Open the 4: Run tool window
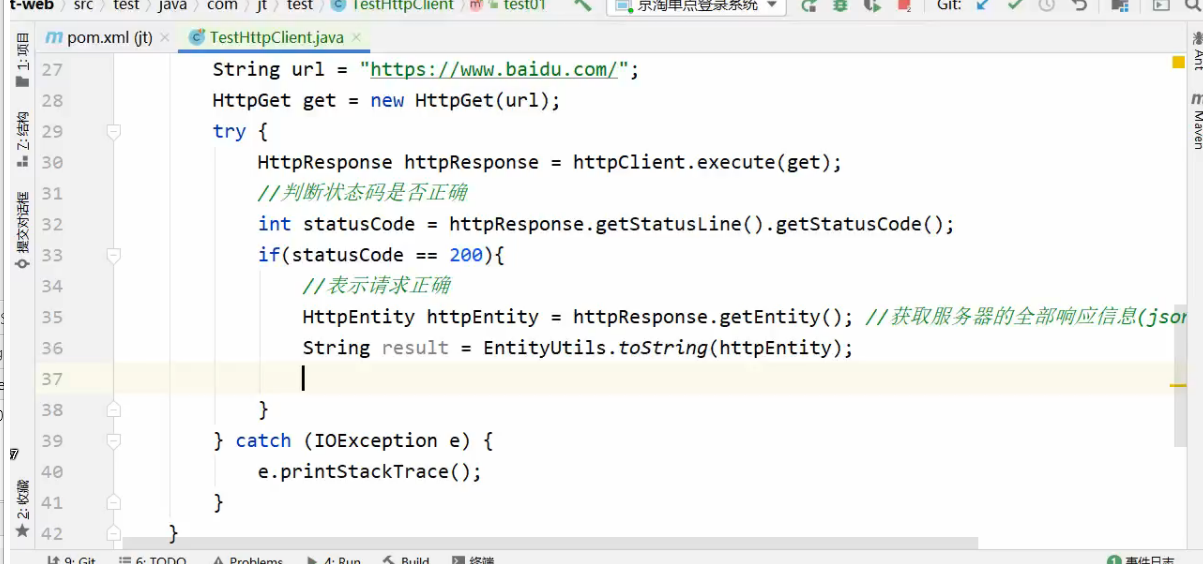Screen dimensions: 1203x564 coord(334,560)
